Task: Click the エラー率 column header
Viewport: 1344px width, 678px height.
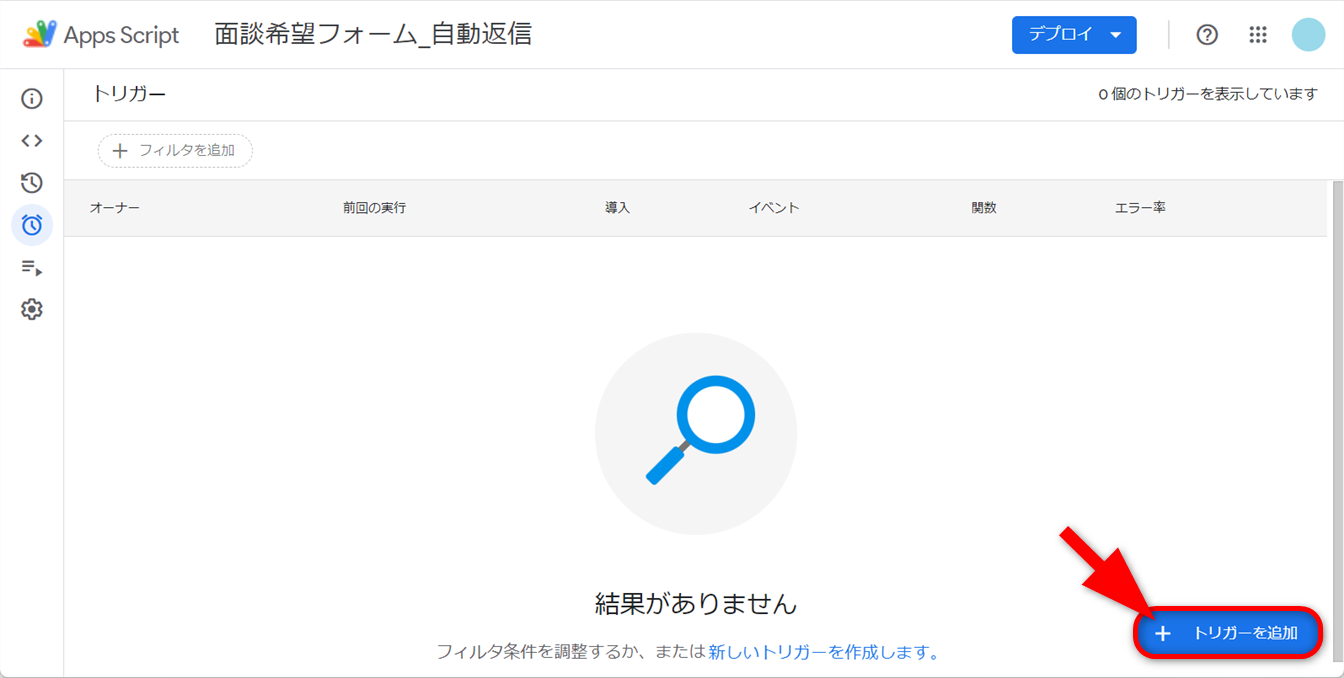Action: [1140, 208]
